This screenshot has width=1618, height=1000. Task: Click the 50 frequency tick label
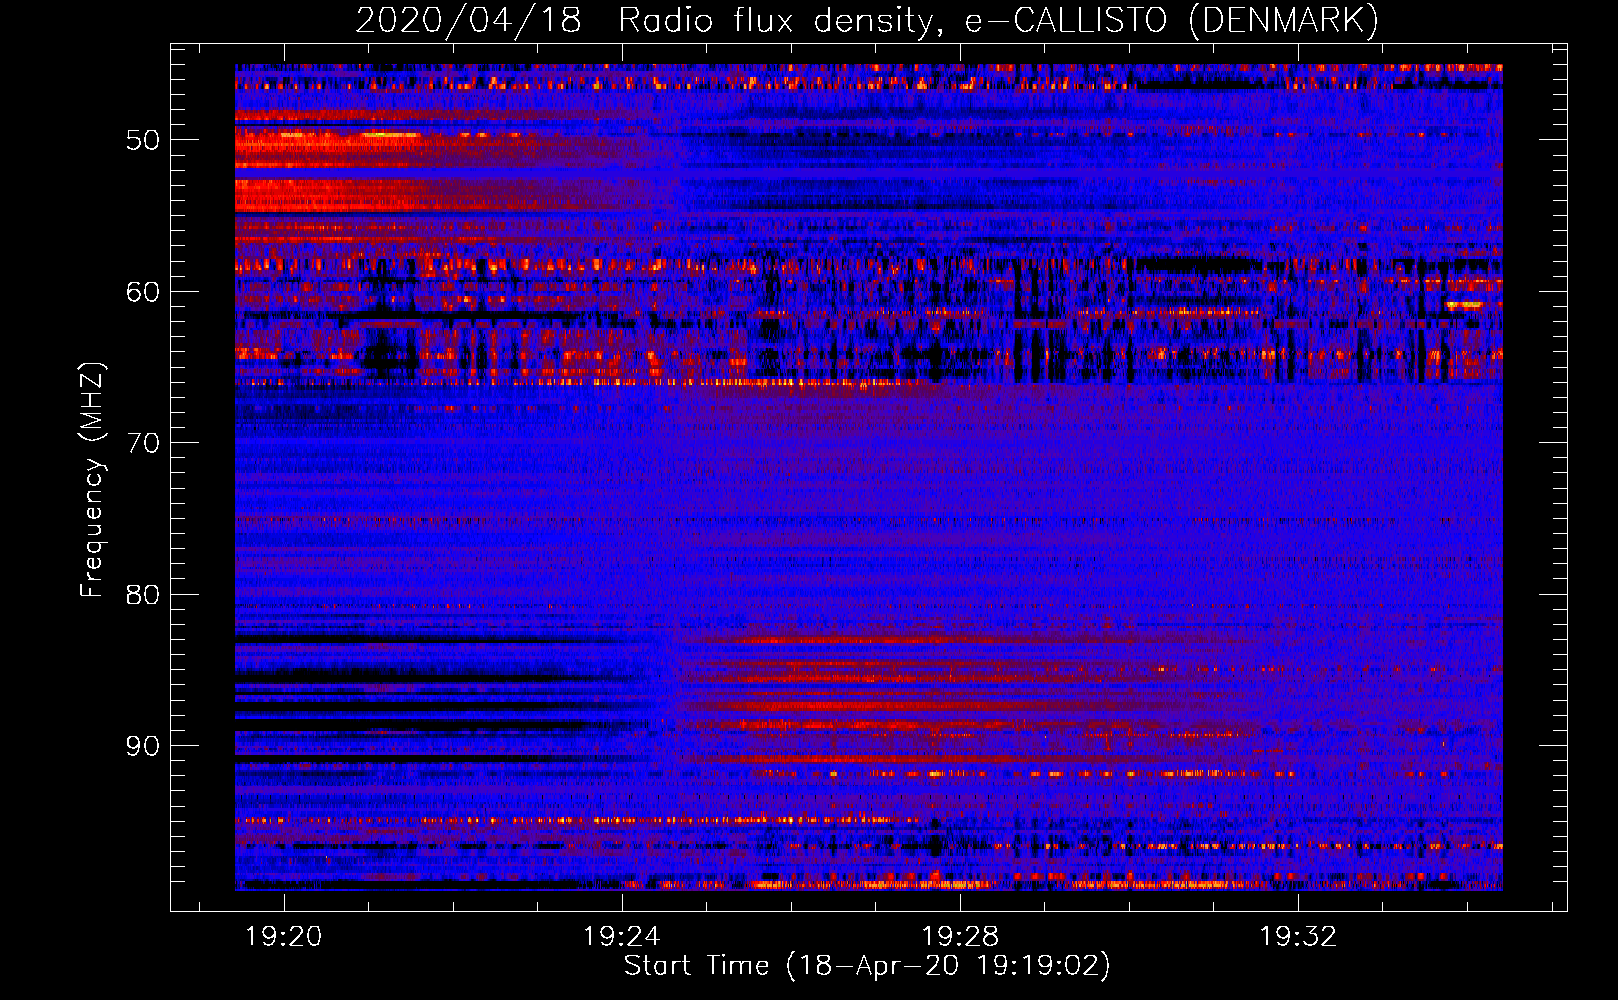pyautogui.click(x=143, y=139)
